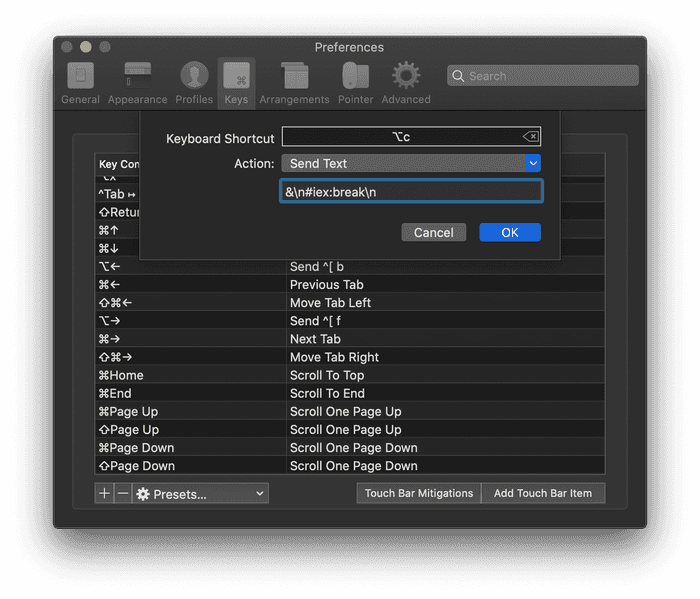Viewport: 700px width, 599px height.
Task: Click the Touch Bar Mitigations button
Action: tap(419, 493)
